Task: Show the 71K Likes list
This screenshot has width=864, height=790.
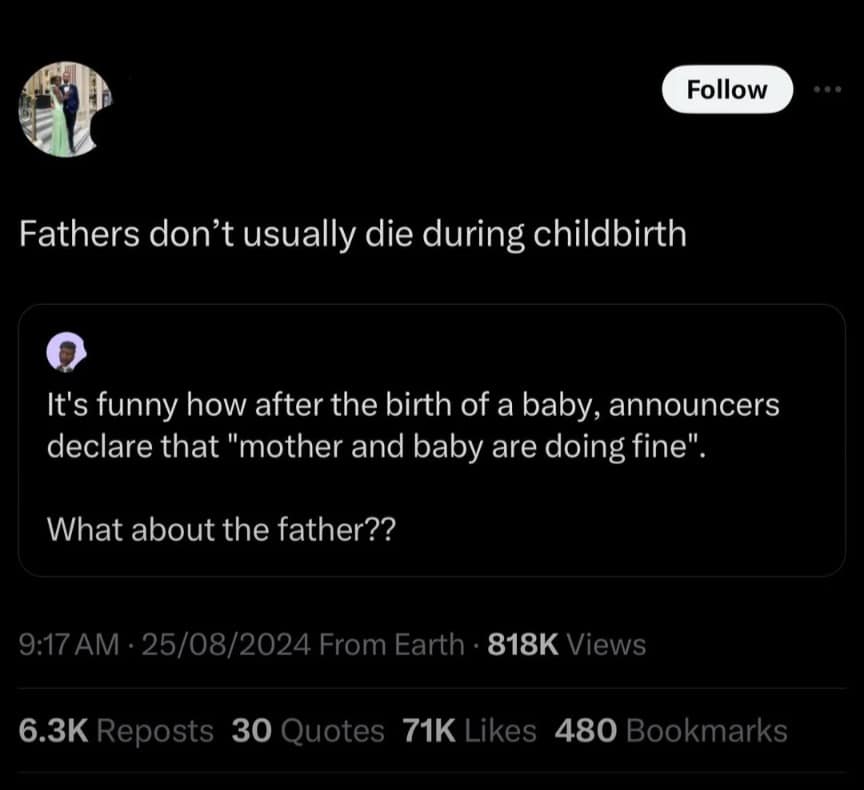Action: pos(468,730)
